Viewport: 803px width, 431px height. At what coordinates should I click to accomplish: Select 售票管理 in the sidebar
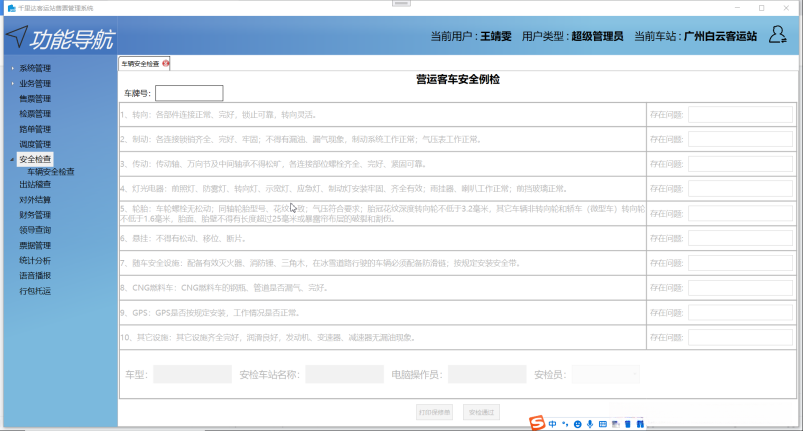coord(35,98)
